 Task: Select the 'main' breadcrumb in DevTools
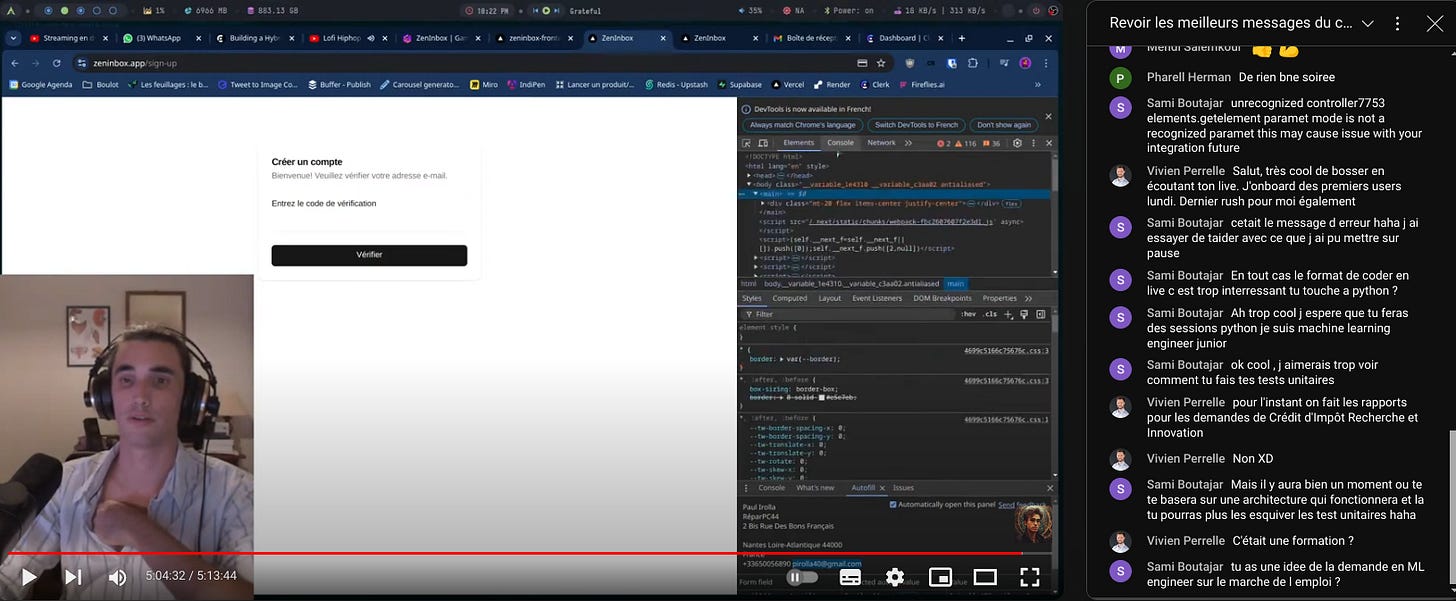point(955,284)
